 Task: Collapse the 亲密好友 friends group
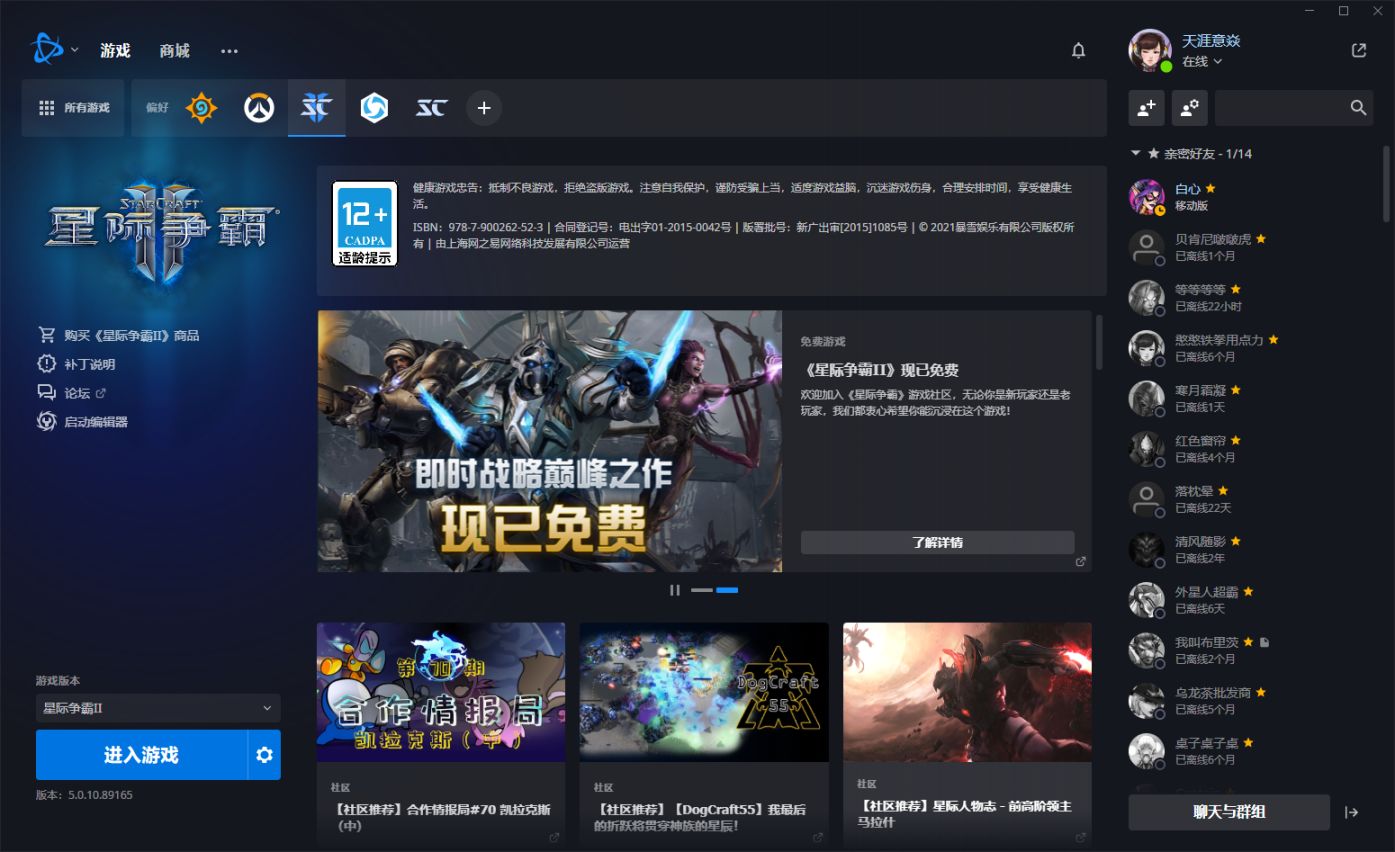[x=1136, y=154]
